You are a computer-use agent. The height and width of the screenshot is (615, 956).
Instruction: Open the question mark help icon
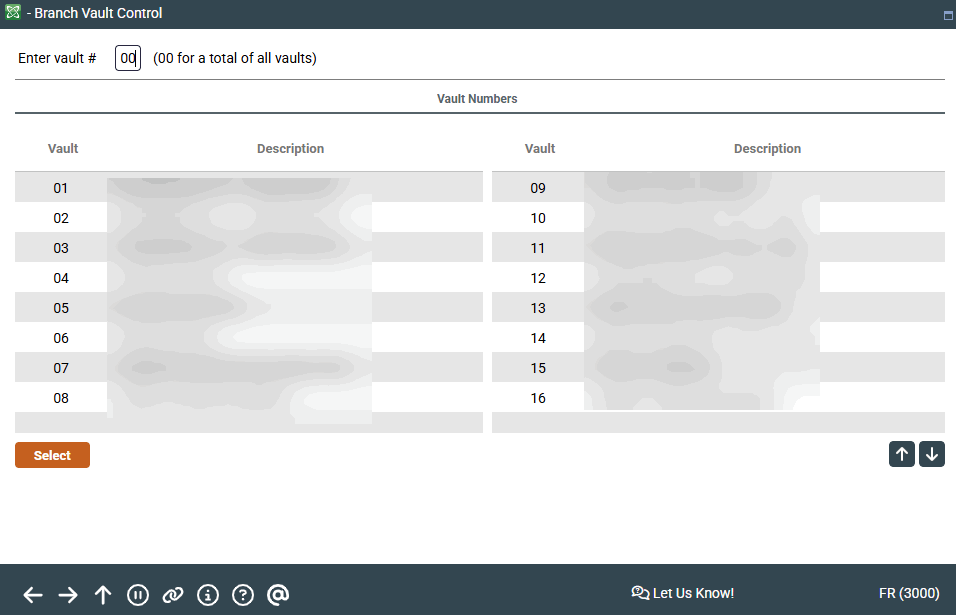tap(243, 595)
